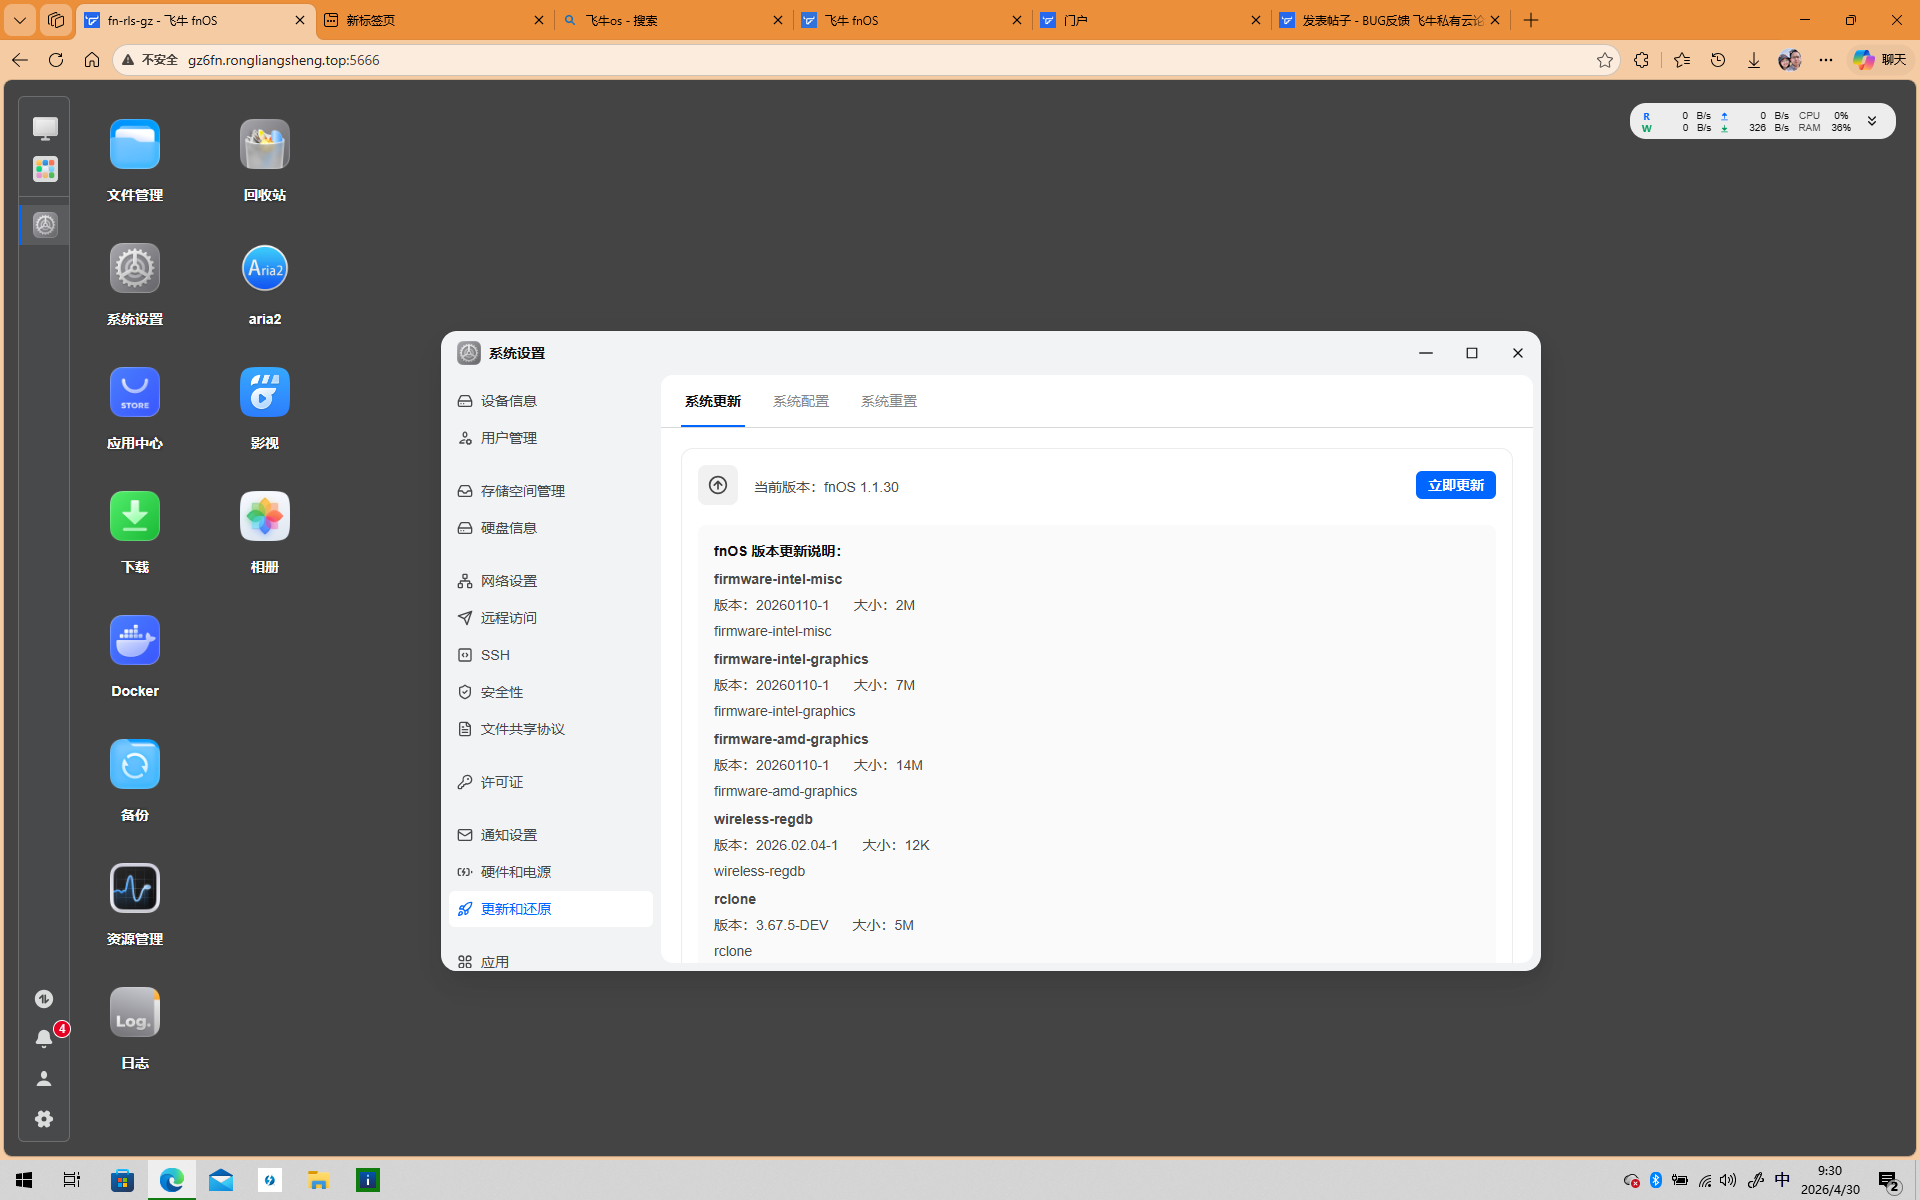This screenshot has height=1200, width=1920.
Task: Open 用户管理 in the settings sidebar
Action: [551, 438]
